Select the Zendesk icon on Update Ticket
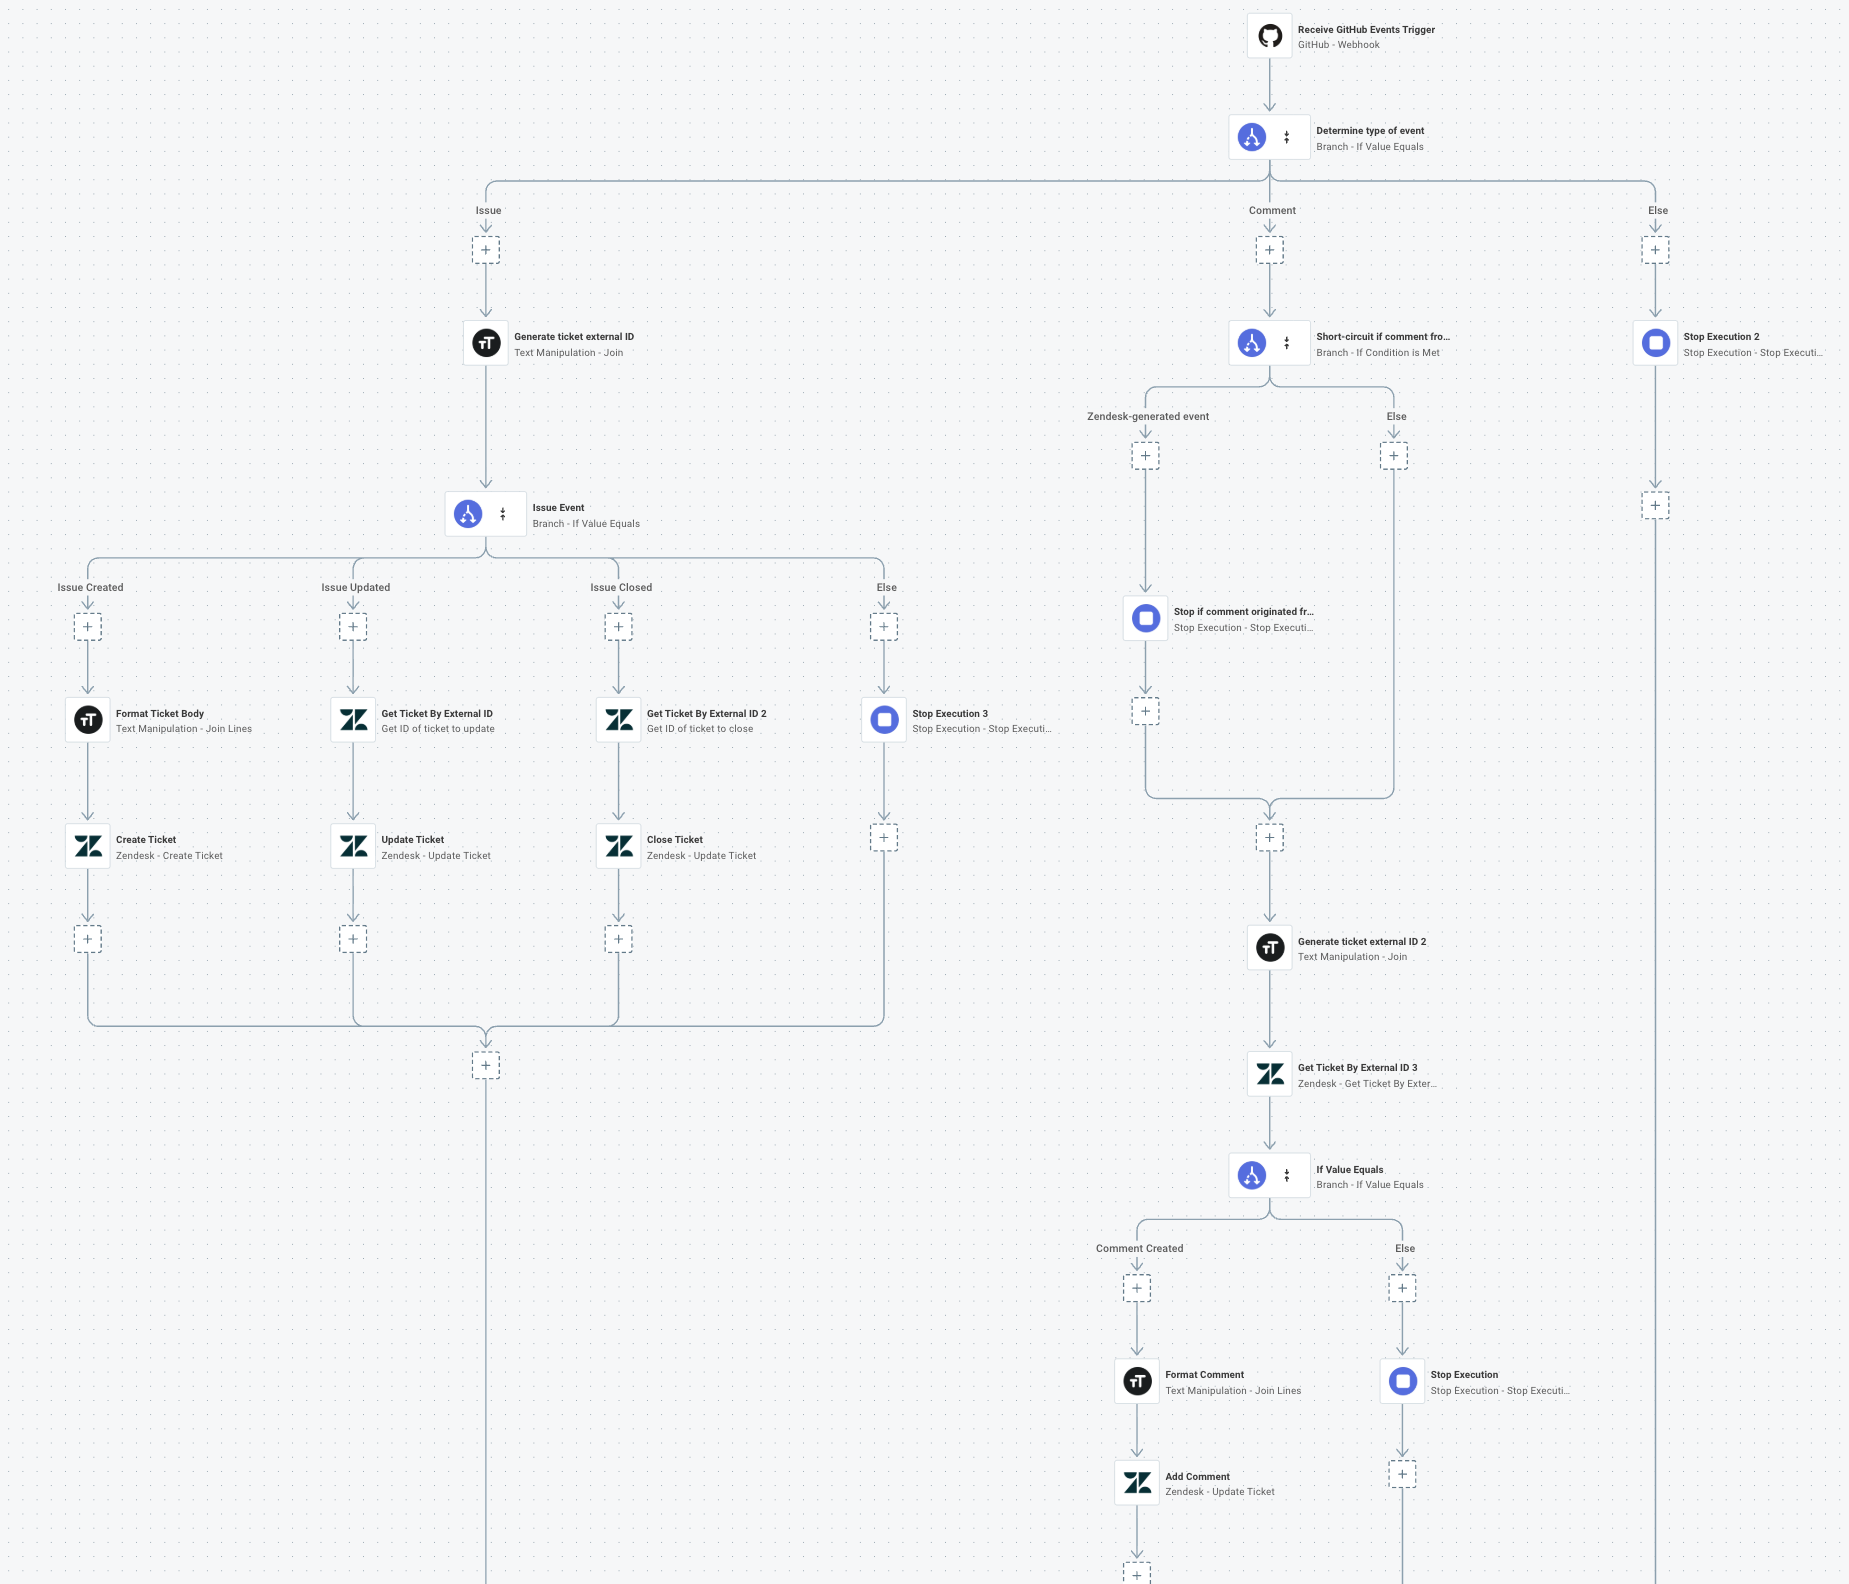Viewport: 1849px width, 1584px height. (353, 845)
